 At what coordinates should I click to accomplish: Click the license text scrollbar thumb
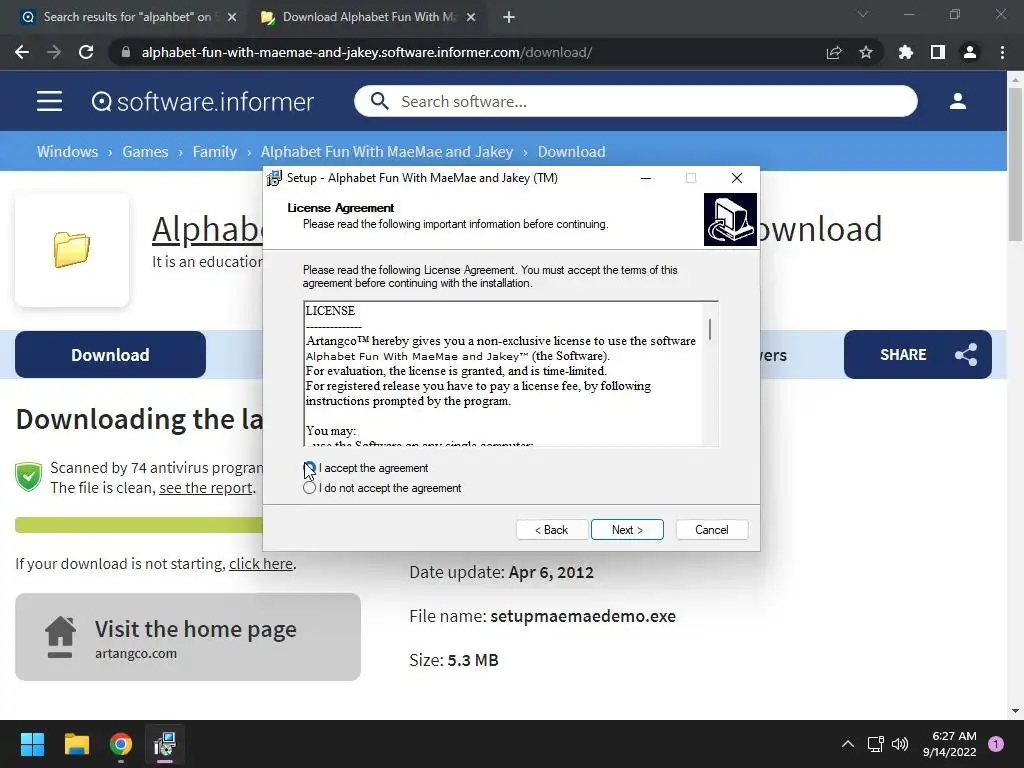(x=710, y=329)
